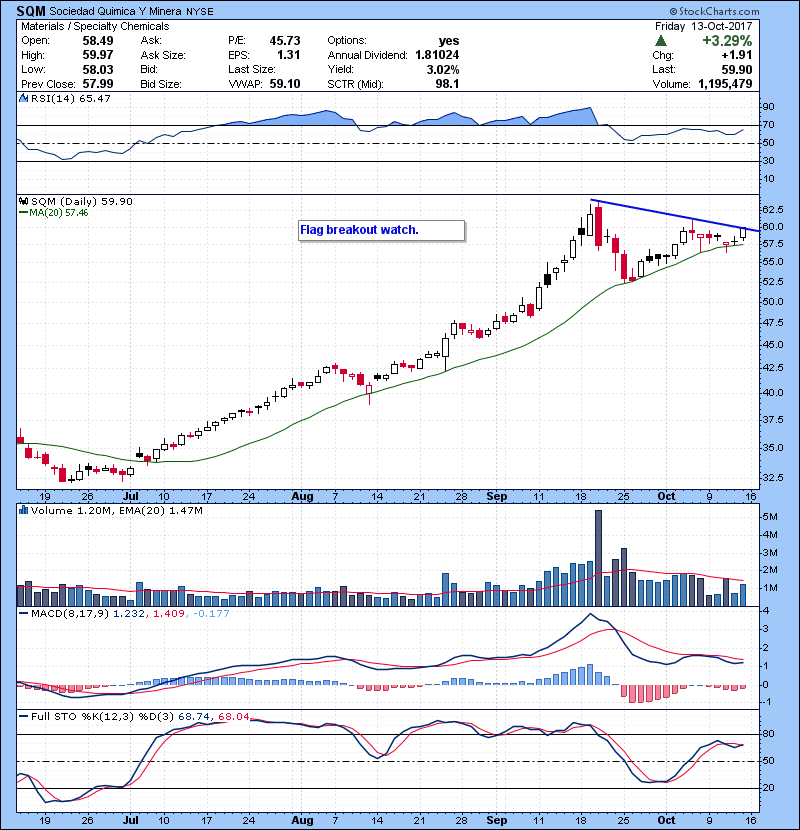Click the +3.29% percent change

coord(727,41)
